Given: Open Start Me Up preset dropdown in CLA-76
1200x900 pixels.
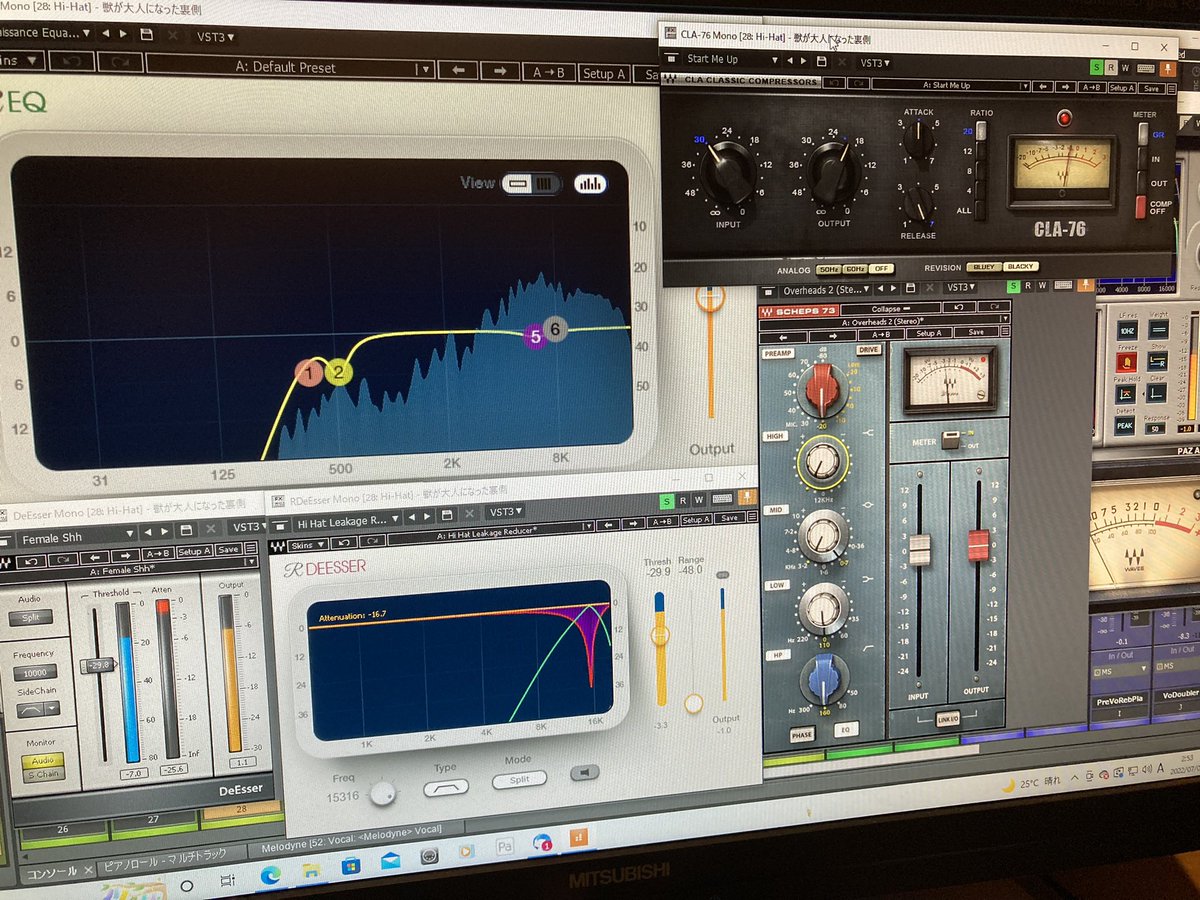Looking at the screenshot, I should point(732,60).
